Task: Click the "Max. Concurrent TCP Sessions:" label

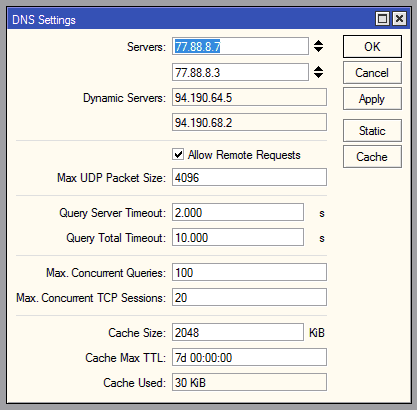Action: [x=91, y=298]
